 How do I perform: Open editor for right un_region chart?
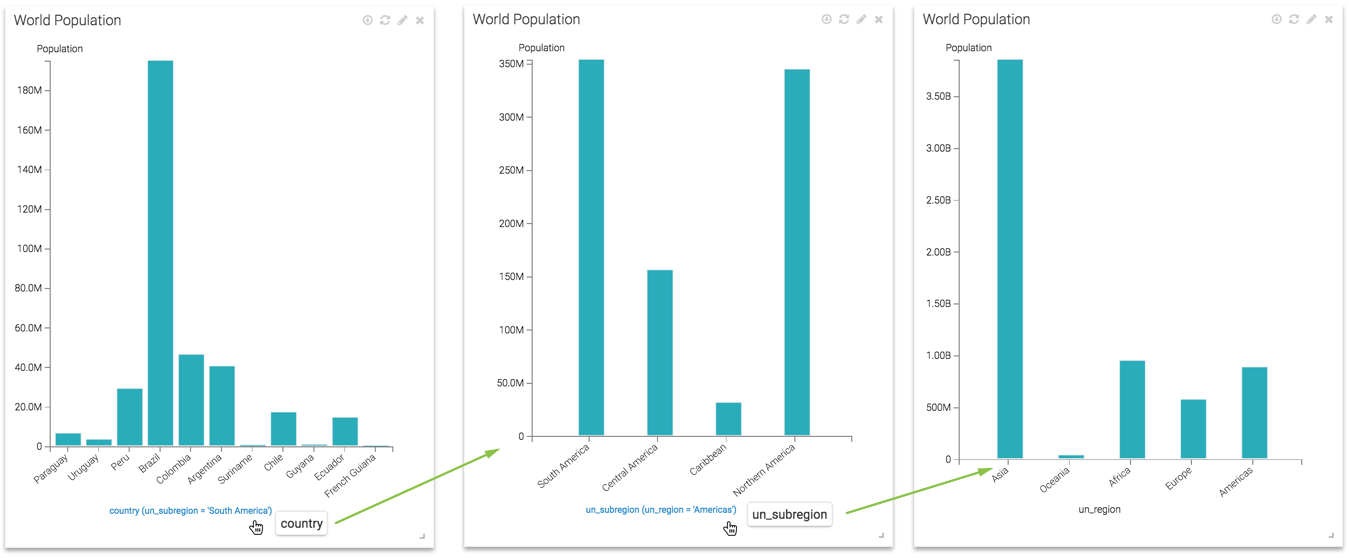(1311, 20)
